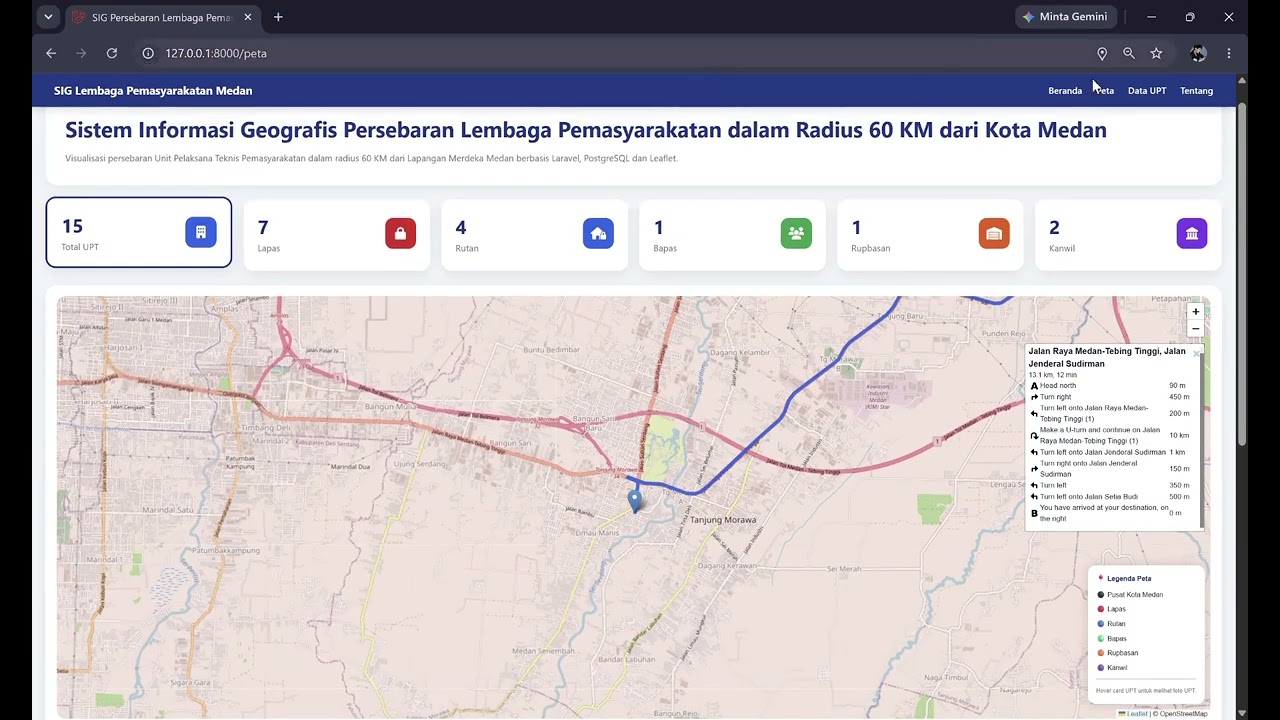Open the Chrome three-dot menu

(x=1229, y=53)
